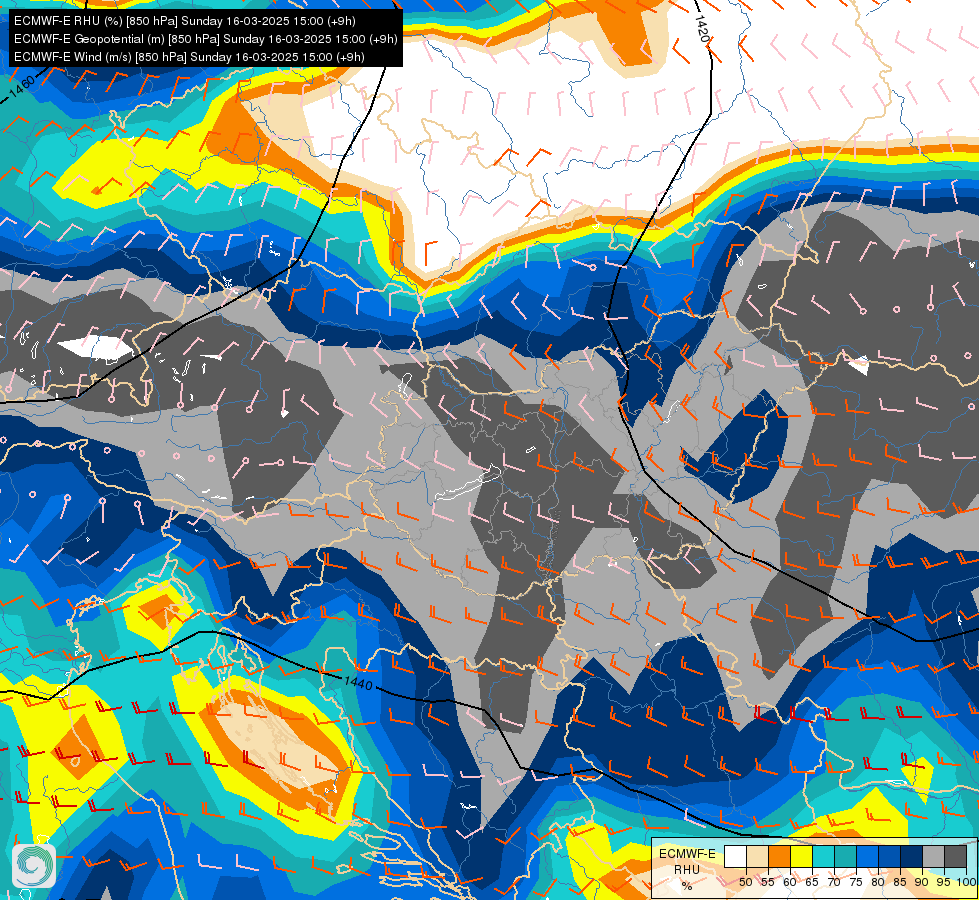Click the dark grey 95-100% legend swatch
The image size is (979, 900).
point(955,856)
